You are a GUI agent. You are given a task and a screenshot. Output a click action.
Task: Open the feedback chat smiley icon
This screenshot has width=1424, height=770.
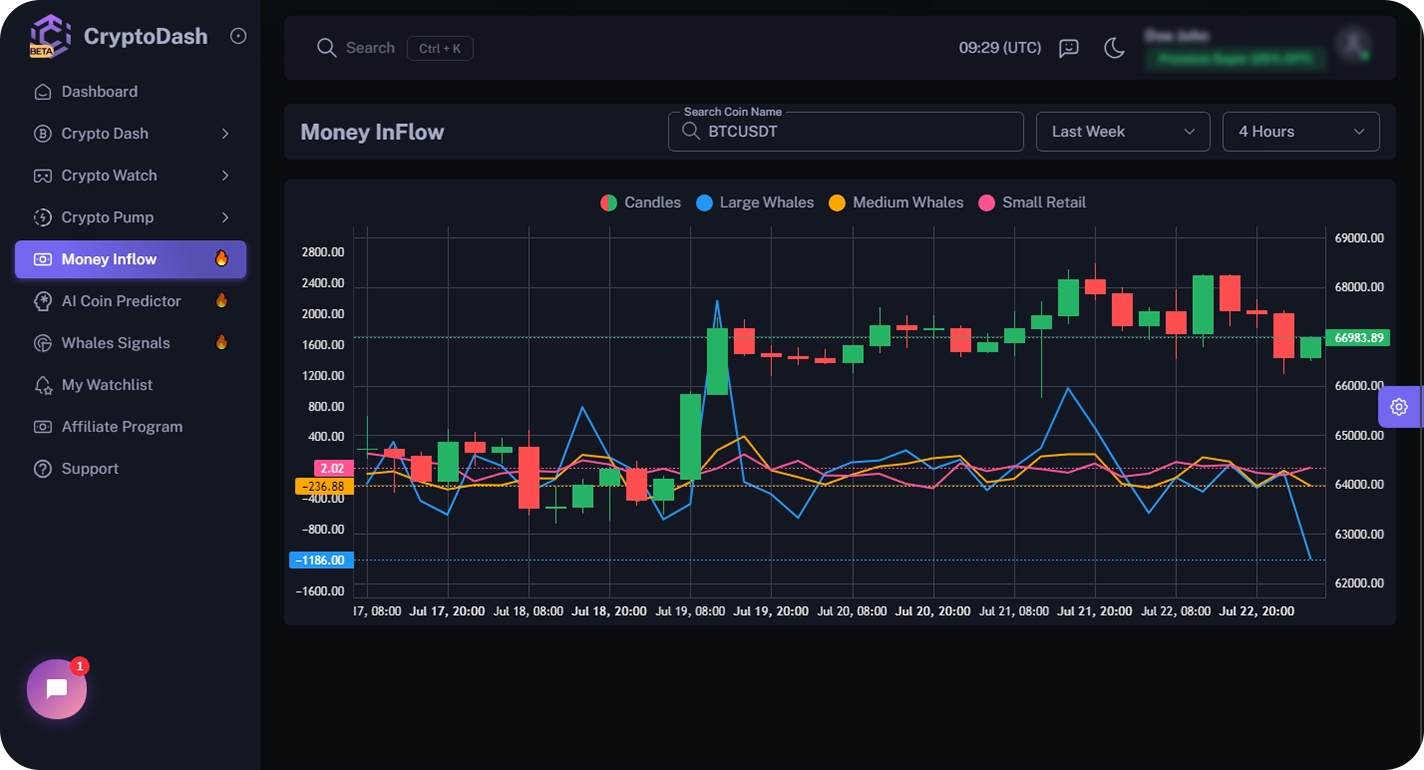[1069, 48]
